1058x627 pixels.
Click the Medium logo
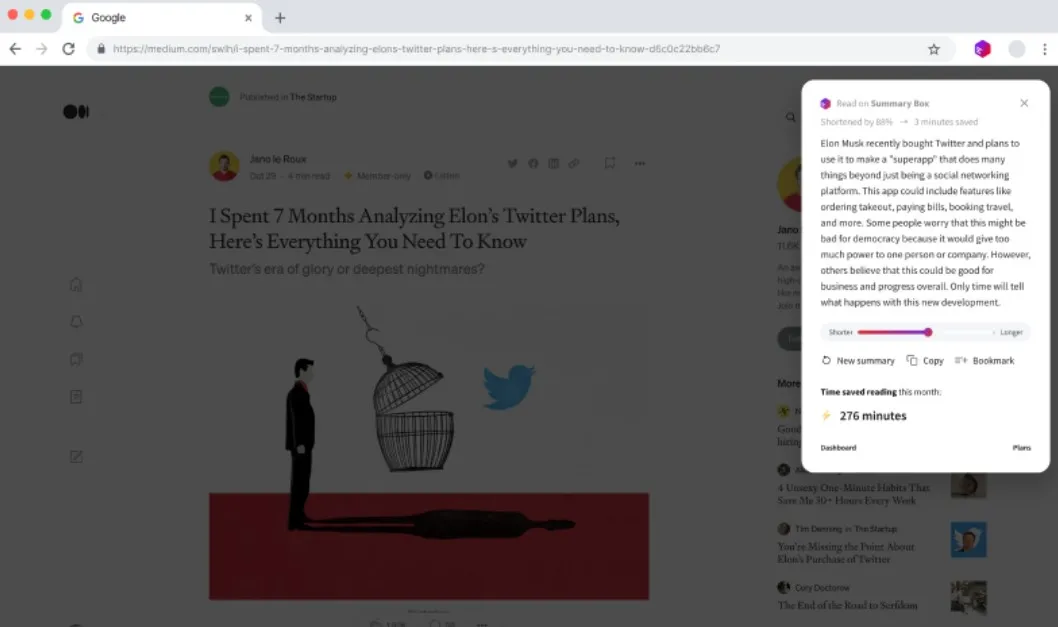tap(76, 111)
